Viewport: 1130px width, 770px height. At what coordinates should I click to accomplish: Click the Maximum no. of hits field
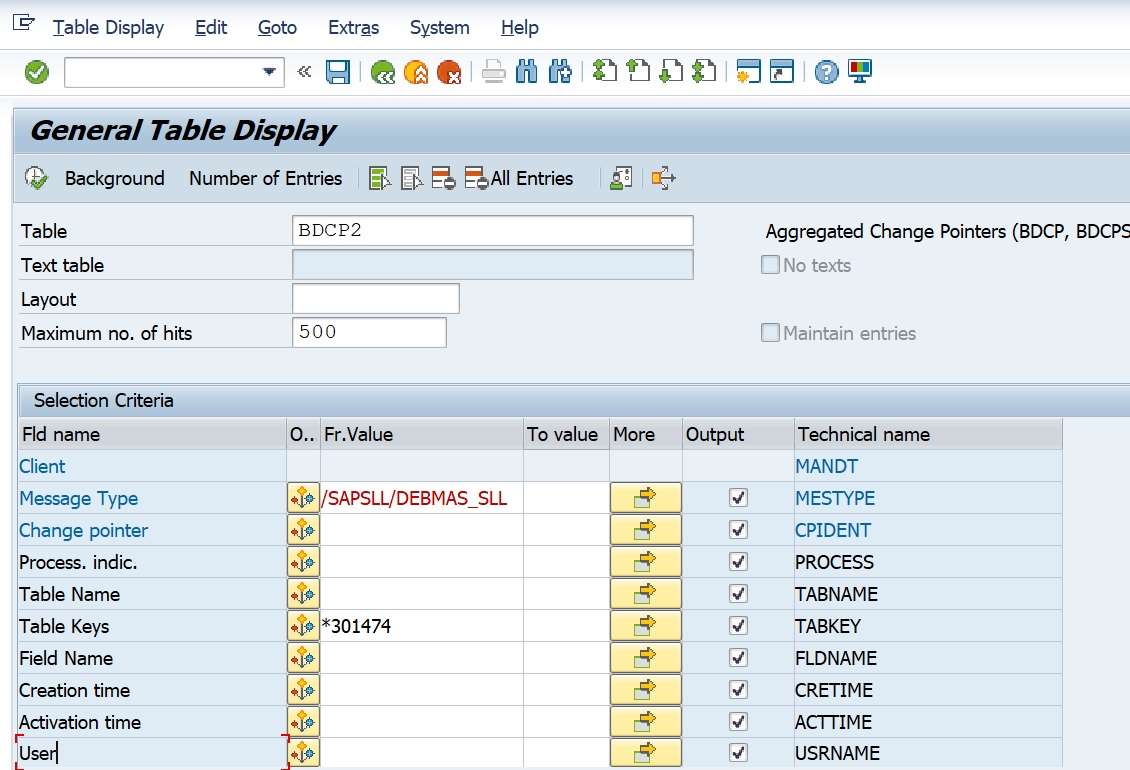pos(367,332)
